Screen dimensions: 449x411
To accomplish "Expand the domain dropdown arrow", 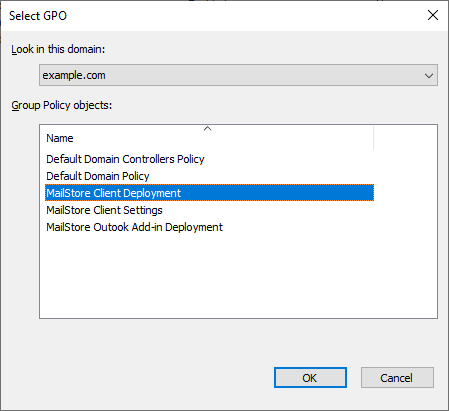I will tap(429, 76).
